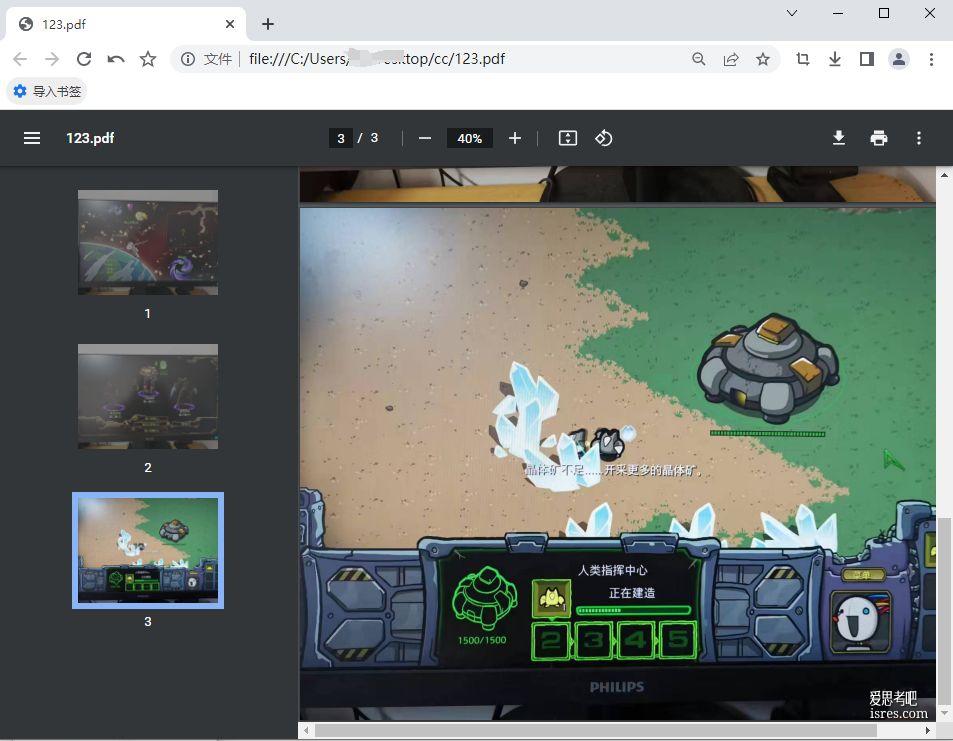Click the address bar URL
The image size is (953, 741).
[377, 59]
